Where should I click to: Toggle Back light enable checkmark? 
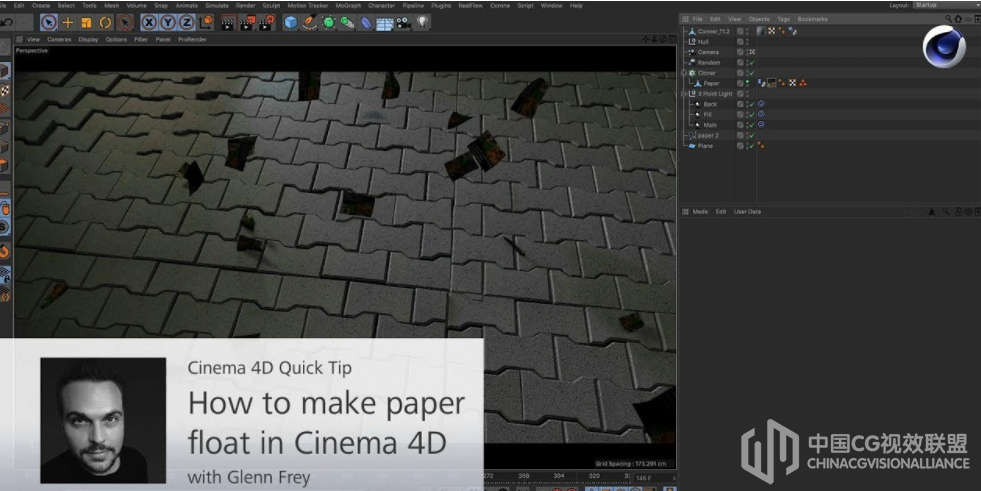coord(751,104)
